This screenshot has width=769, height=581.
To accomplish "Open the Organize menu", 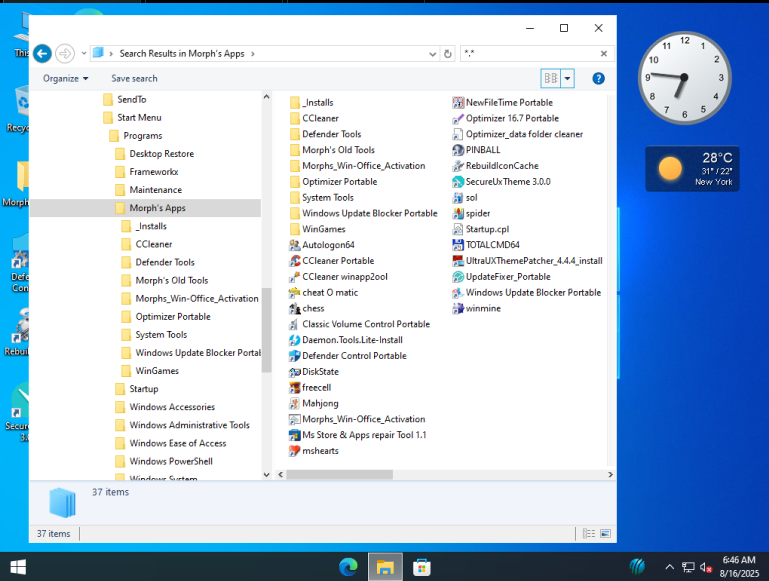I will (65, 78).
